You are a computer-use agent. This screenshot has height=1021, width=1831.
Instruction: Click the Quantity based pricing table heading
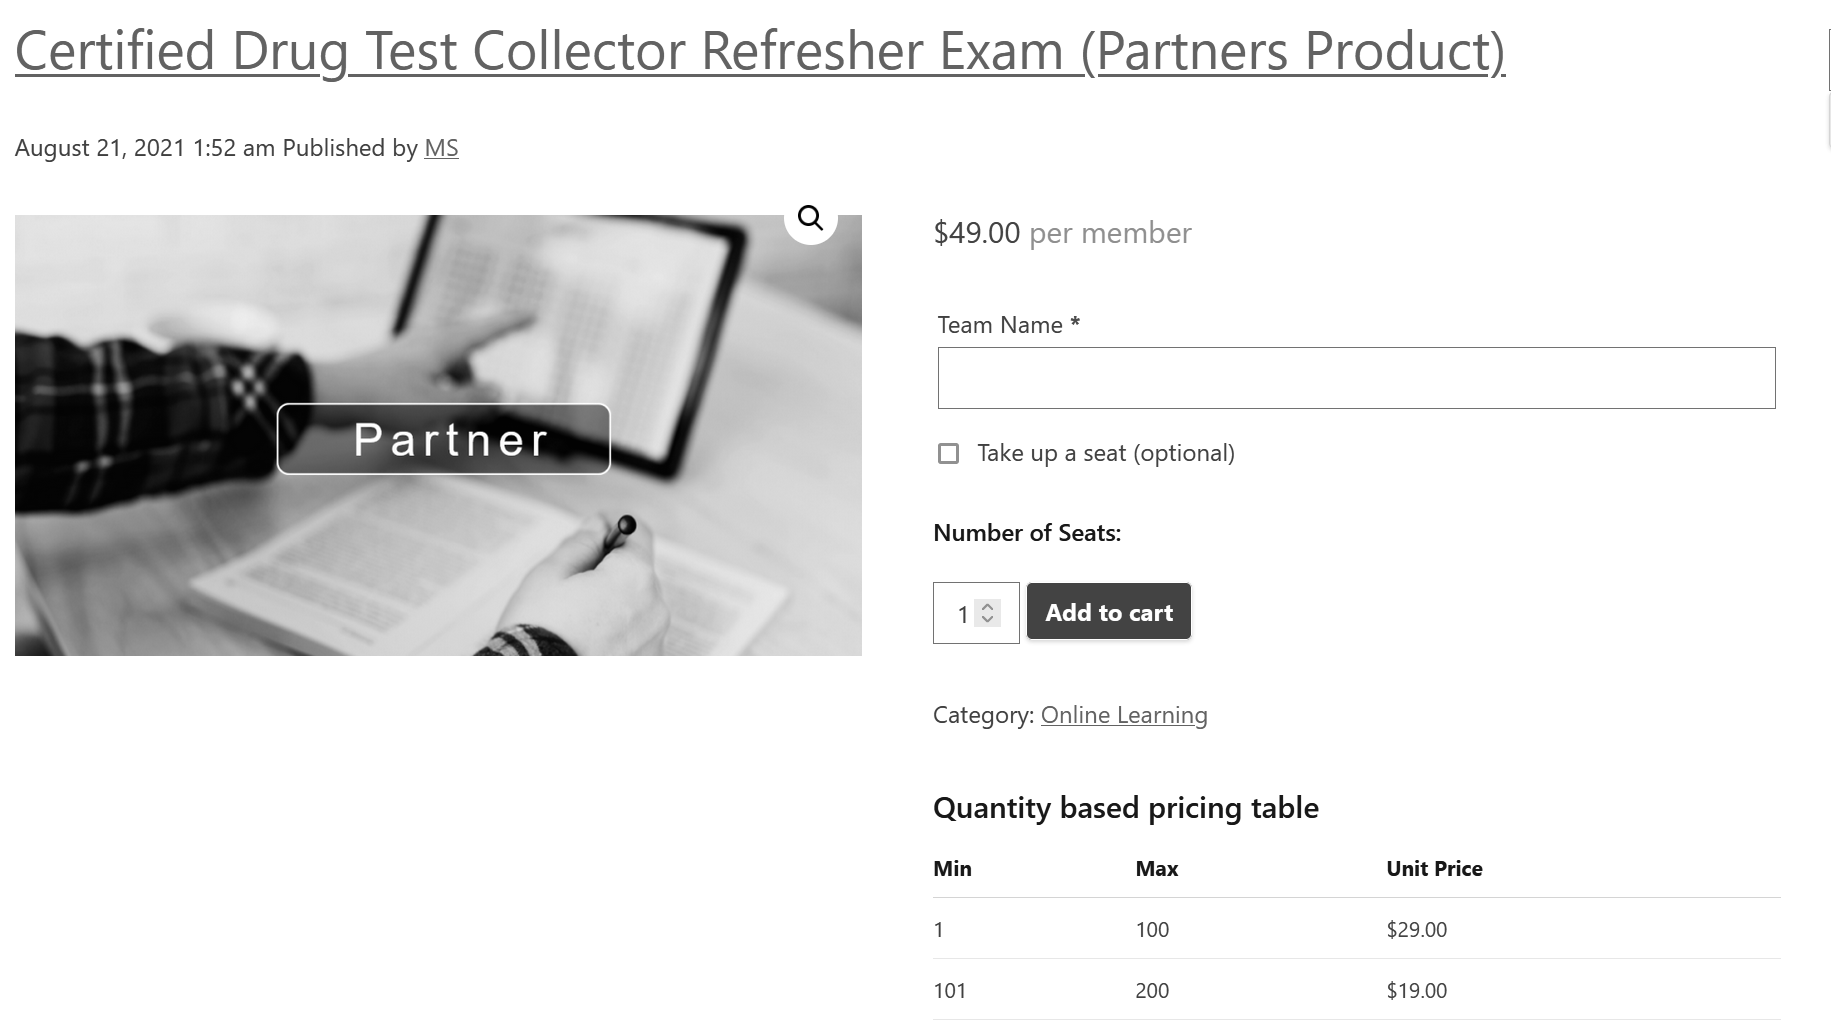pyautogui.click(x=1125, y=807)
